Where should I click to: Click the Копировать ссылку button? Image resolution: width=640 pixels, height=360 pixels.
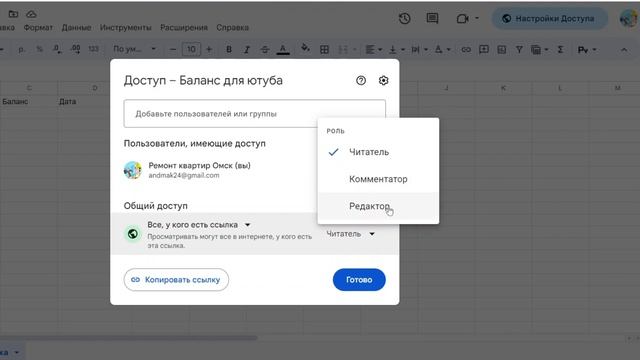tap(176, 280)
